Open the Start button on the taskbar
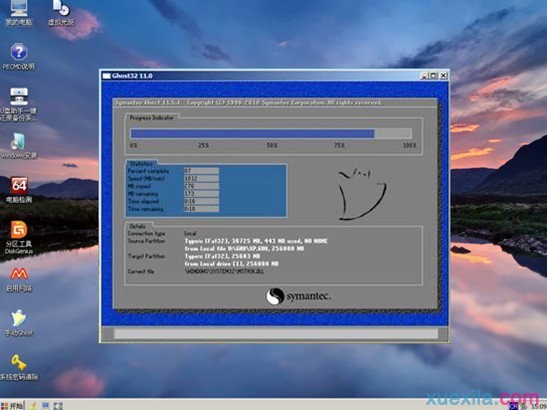Screen dimensions: 547x410 pyautogui.click(x=12, y=406)
